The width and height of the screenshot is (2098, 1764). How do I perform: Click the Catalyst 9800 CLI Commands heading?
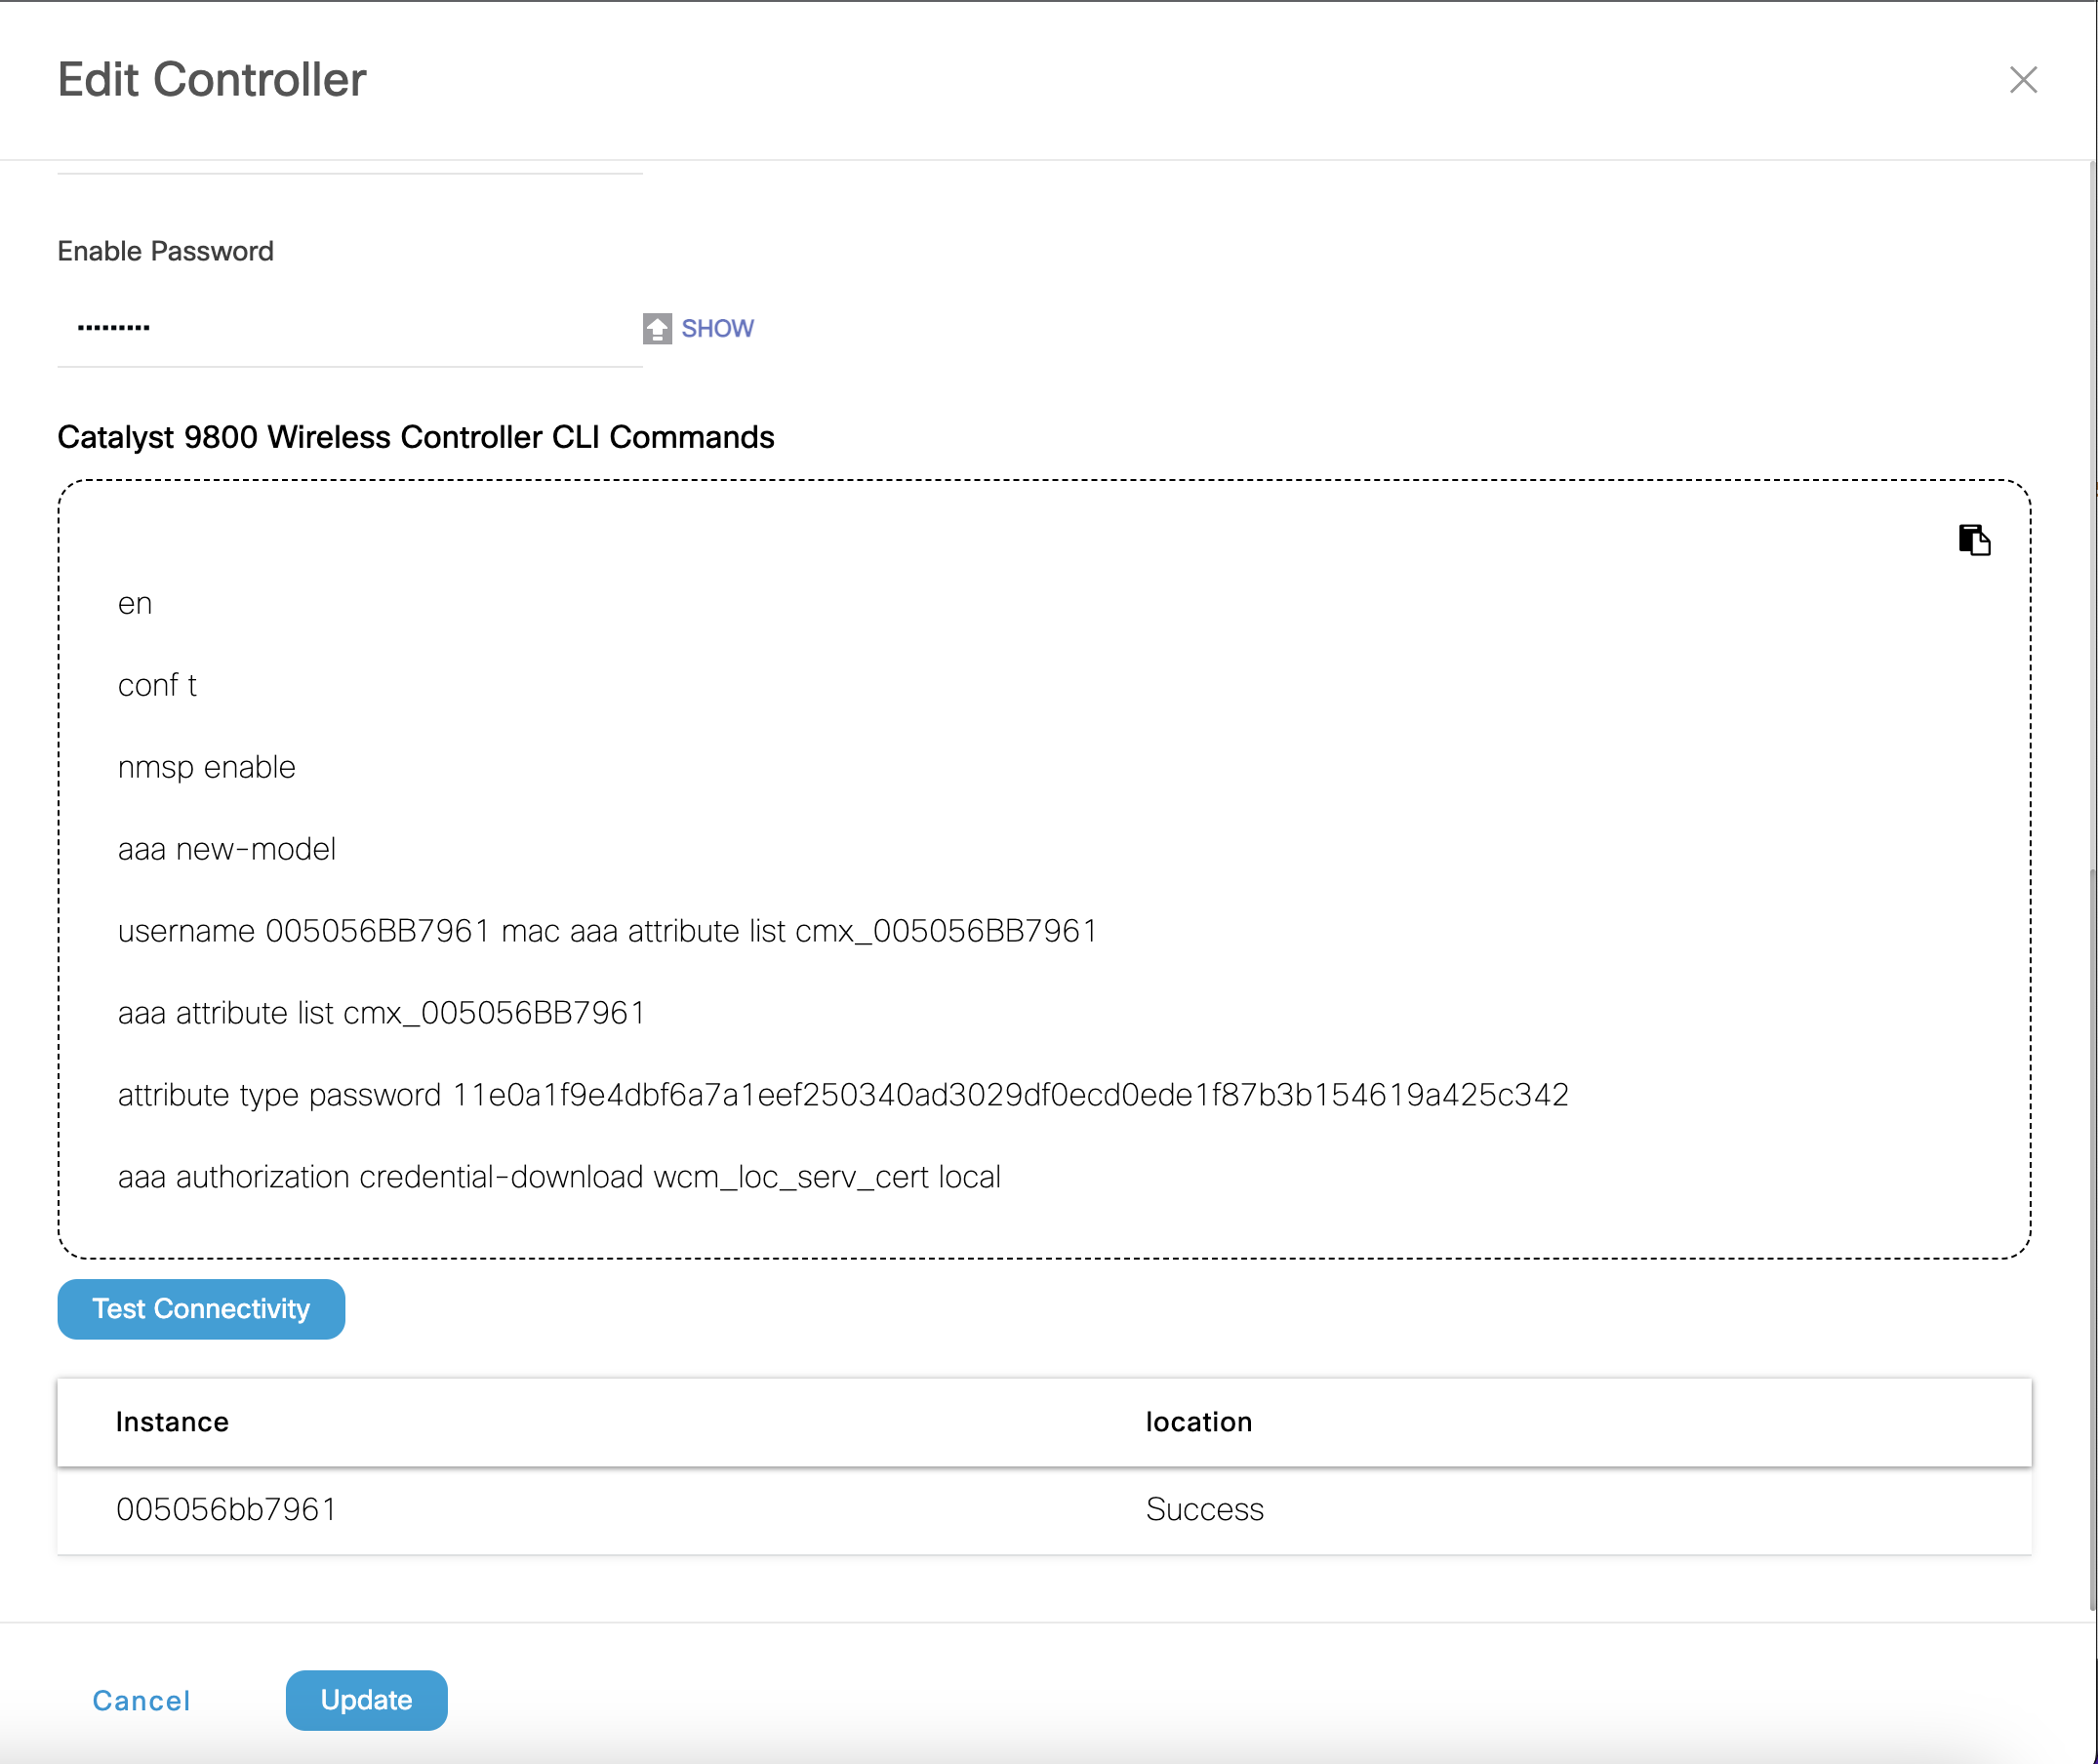(x=415, y=437)
